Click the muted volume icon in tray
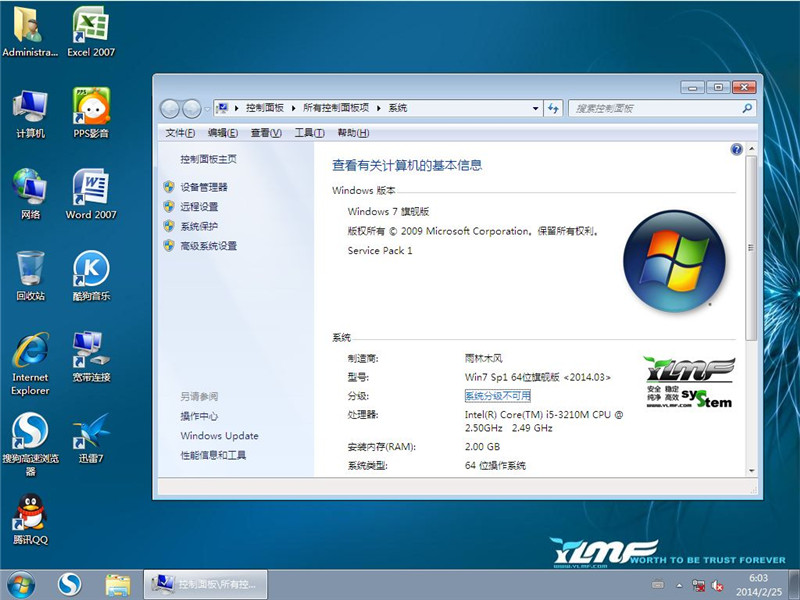The width and height of the screenshot is (800, 600). [x=717, y=585]
